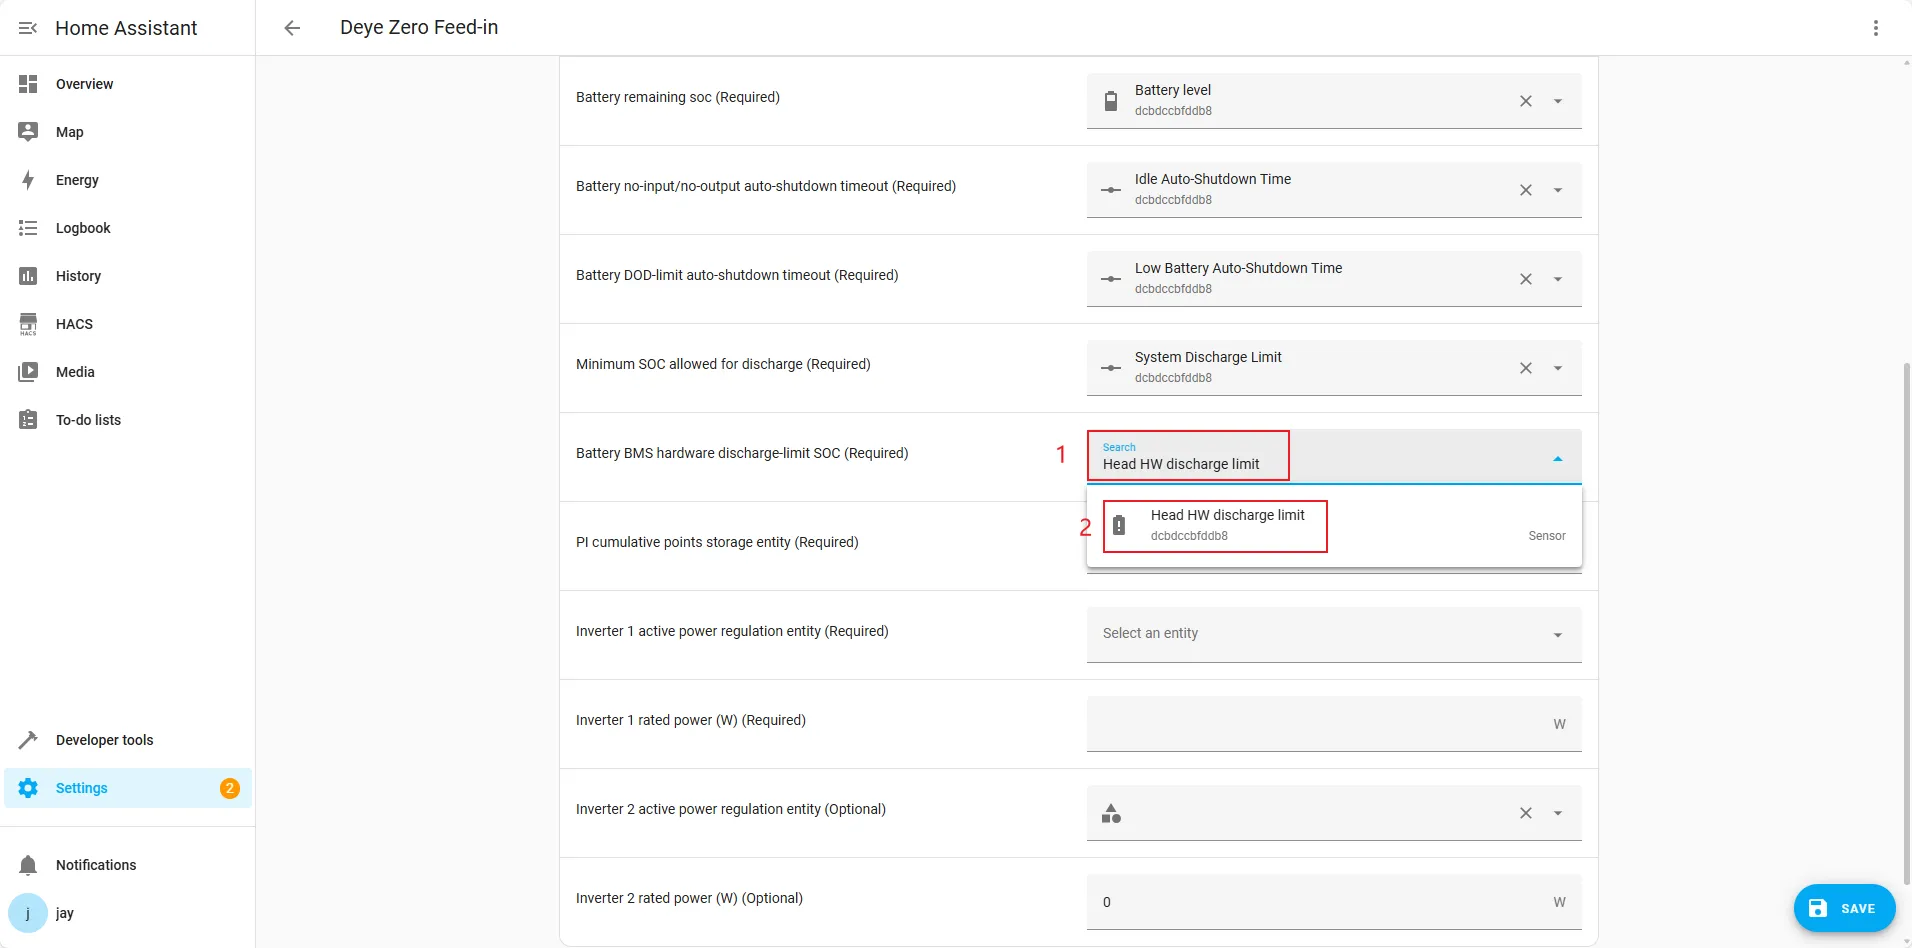Navigate to Logbook in the sidebar
The image size is (1912, 948).
point(83,228)
